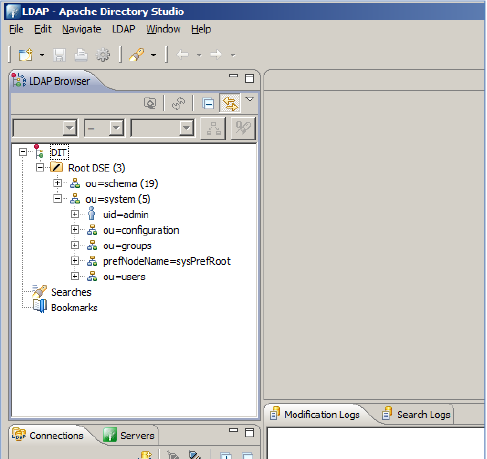Open the Window menu
Screen dimensions: 487x459
pyautogui.click(x=163, y=29)
